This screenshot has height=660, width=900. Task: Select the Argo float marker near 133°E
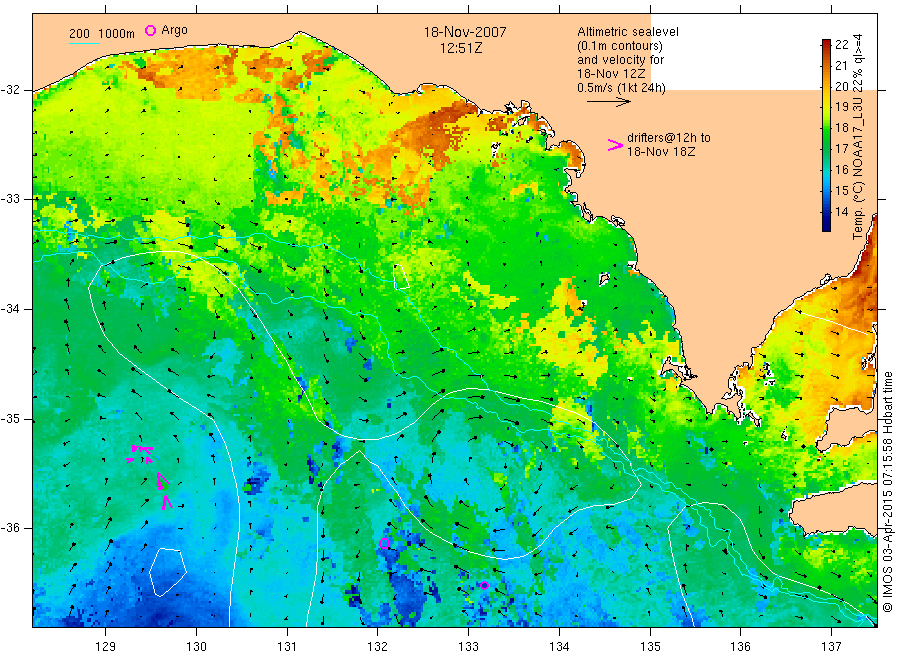[484, 585]
